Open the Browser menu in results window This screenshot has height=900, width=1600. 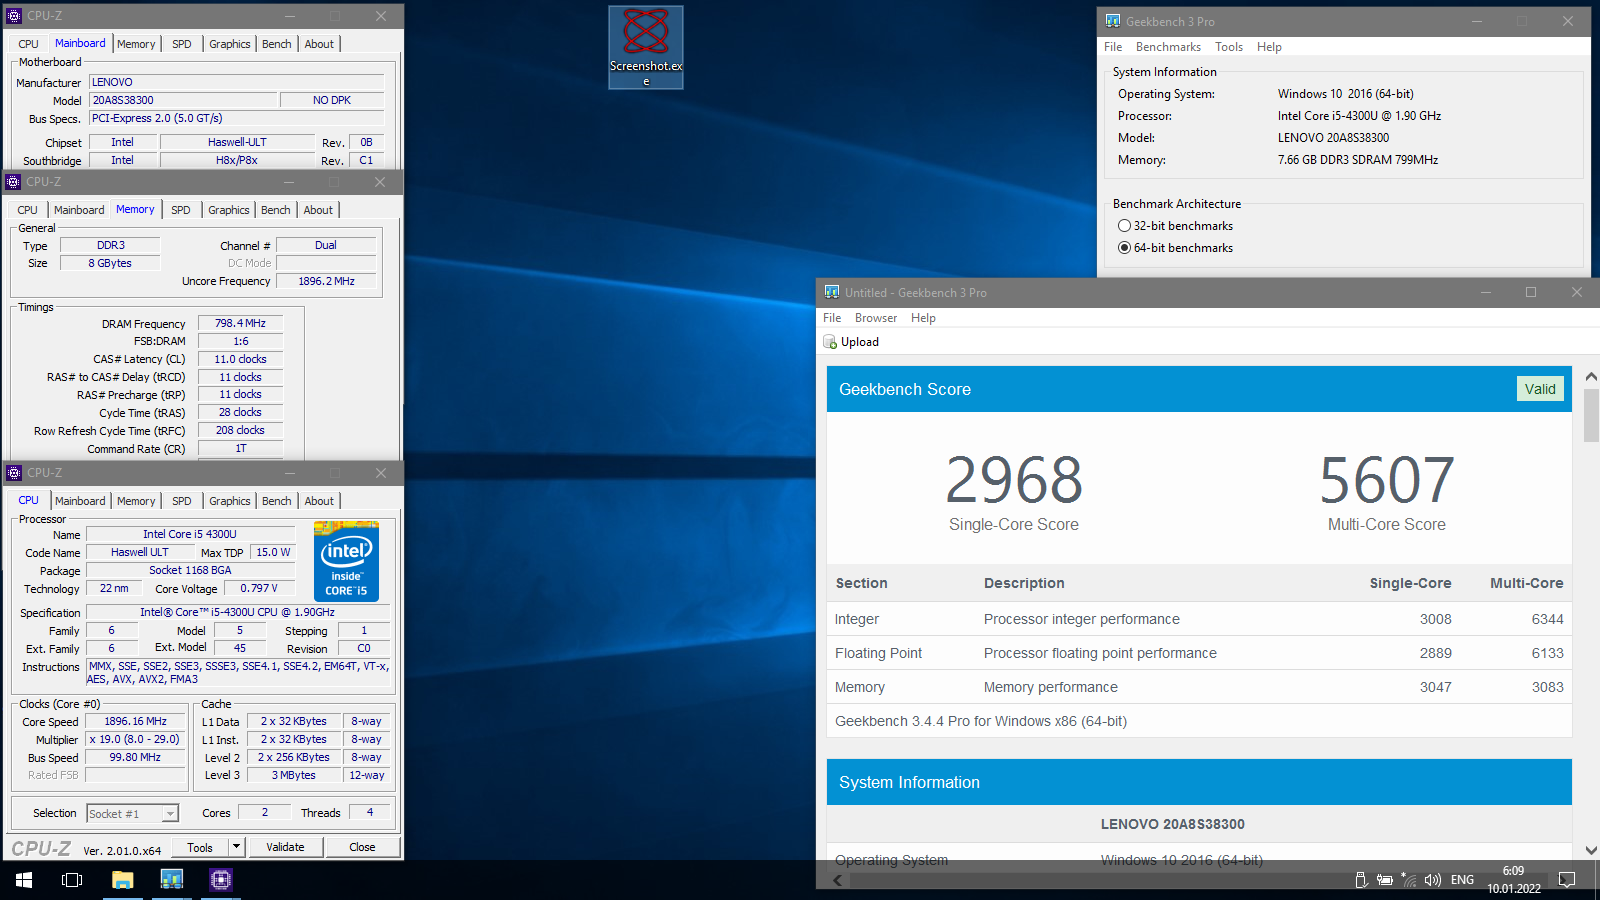tap(876, 318)
